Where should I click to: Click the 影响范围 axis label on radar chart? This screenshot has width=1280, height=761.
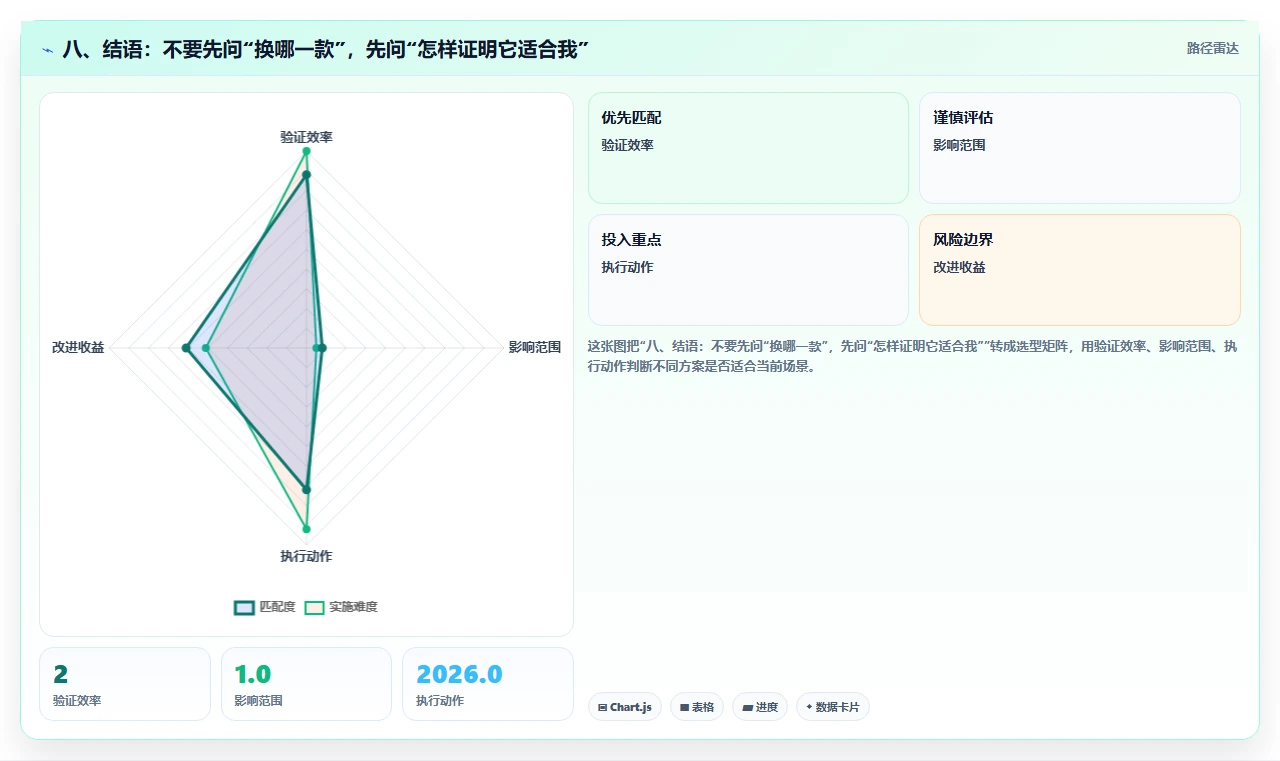pyautogui.click(x=535, y=348)
